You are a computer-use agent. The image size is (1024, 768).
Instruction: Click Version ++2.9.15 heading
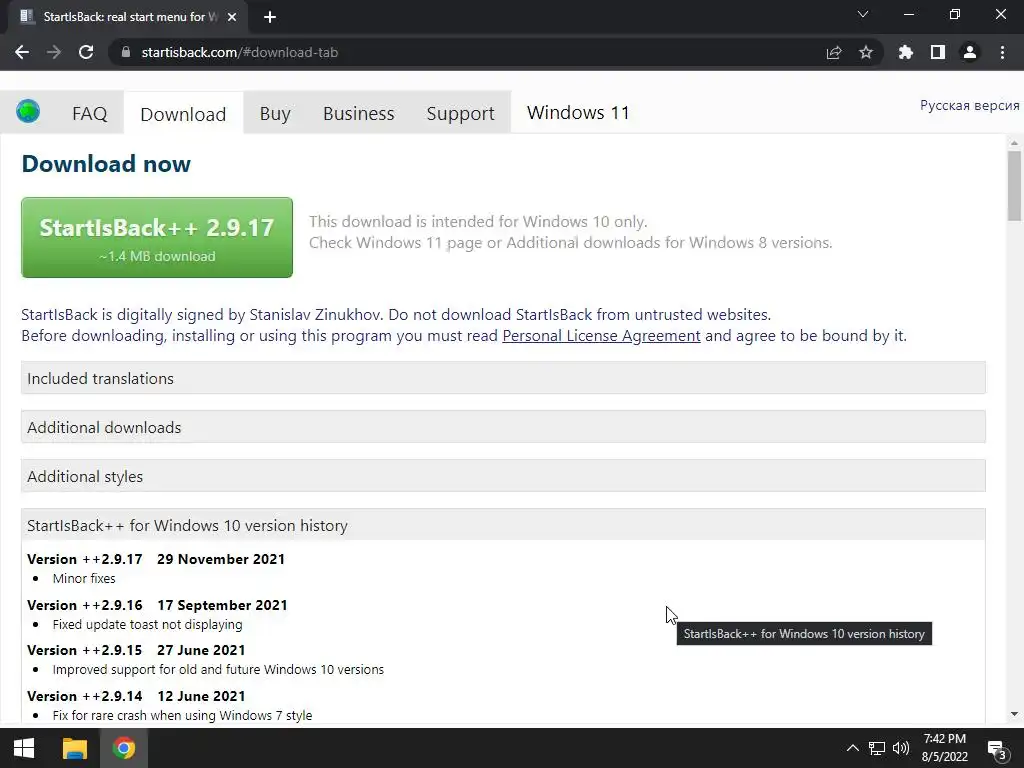136,650
